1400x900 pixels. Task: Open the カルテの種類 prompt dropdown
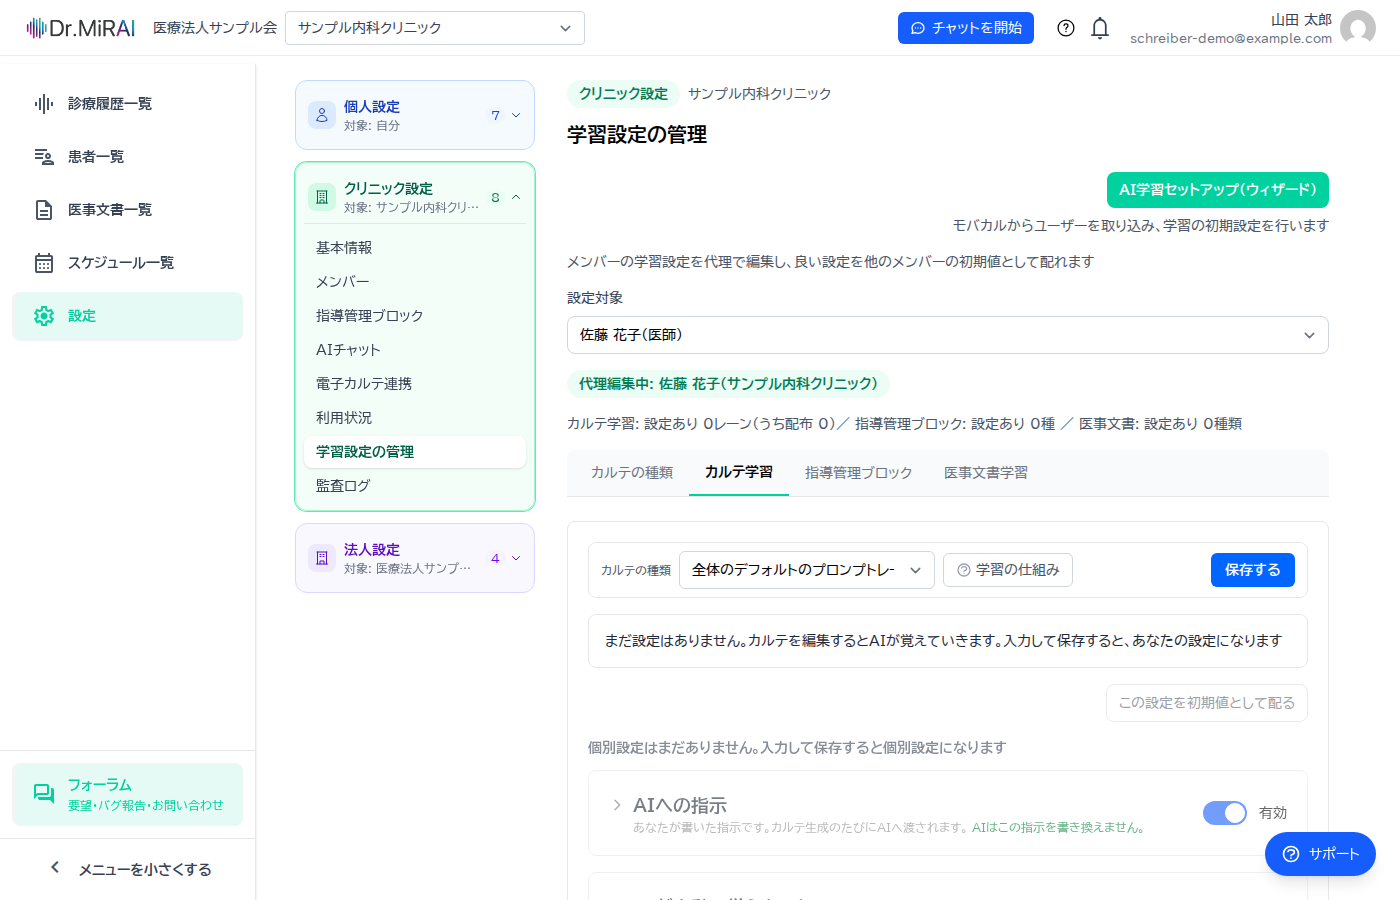(807, 570)
